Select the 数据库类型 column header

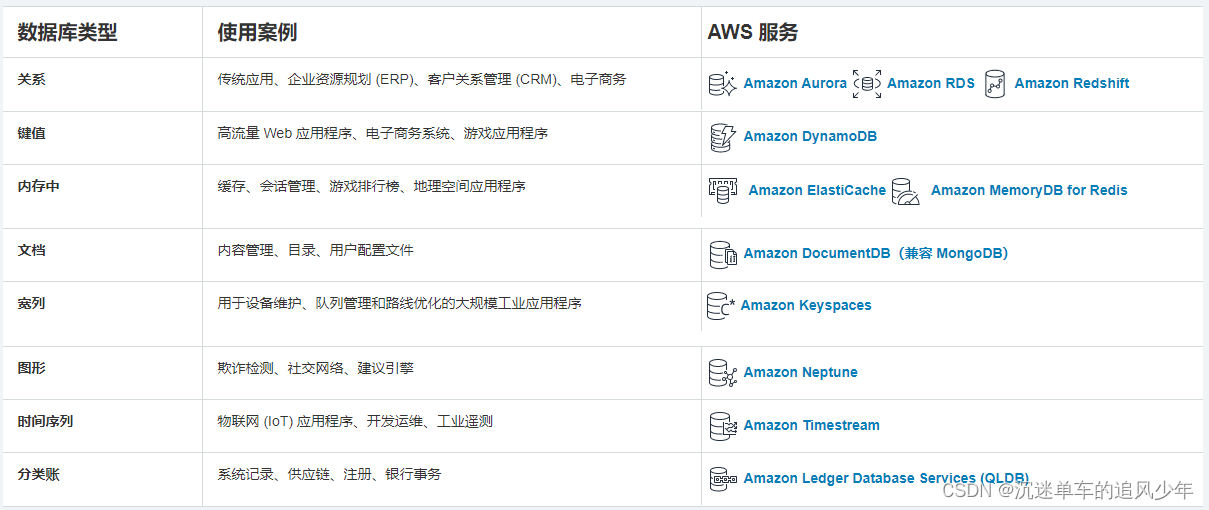(67, 33)
